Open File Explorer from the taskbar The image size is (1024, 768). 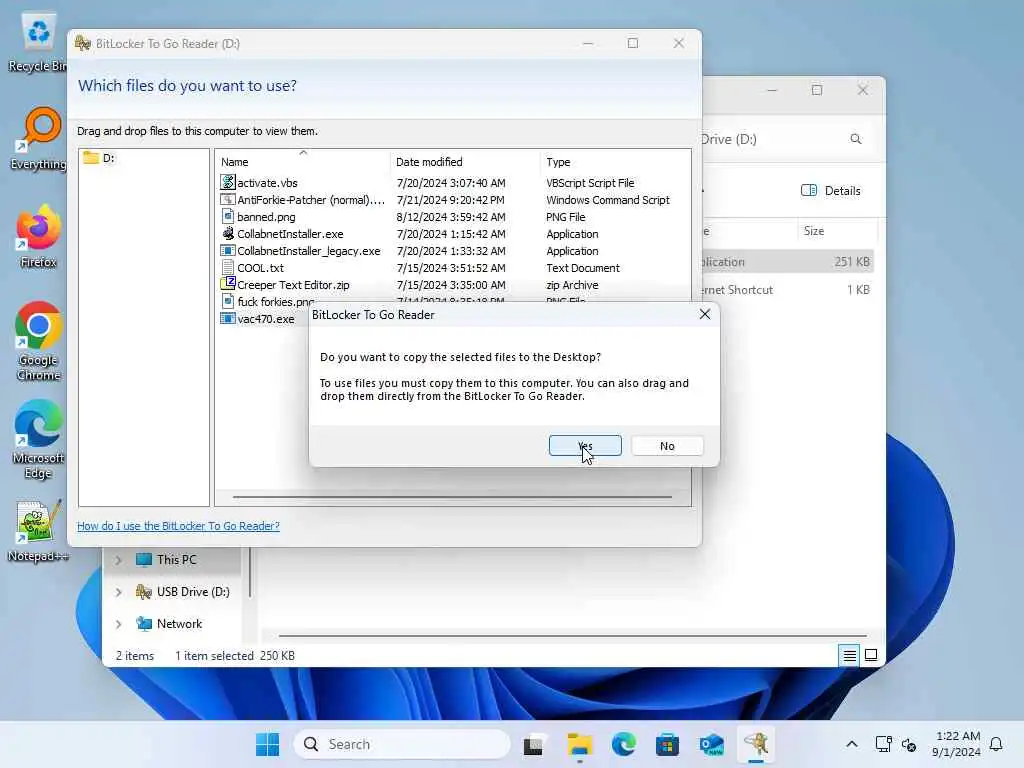[579, 744]
